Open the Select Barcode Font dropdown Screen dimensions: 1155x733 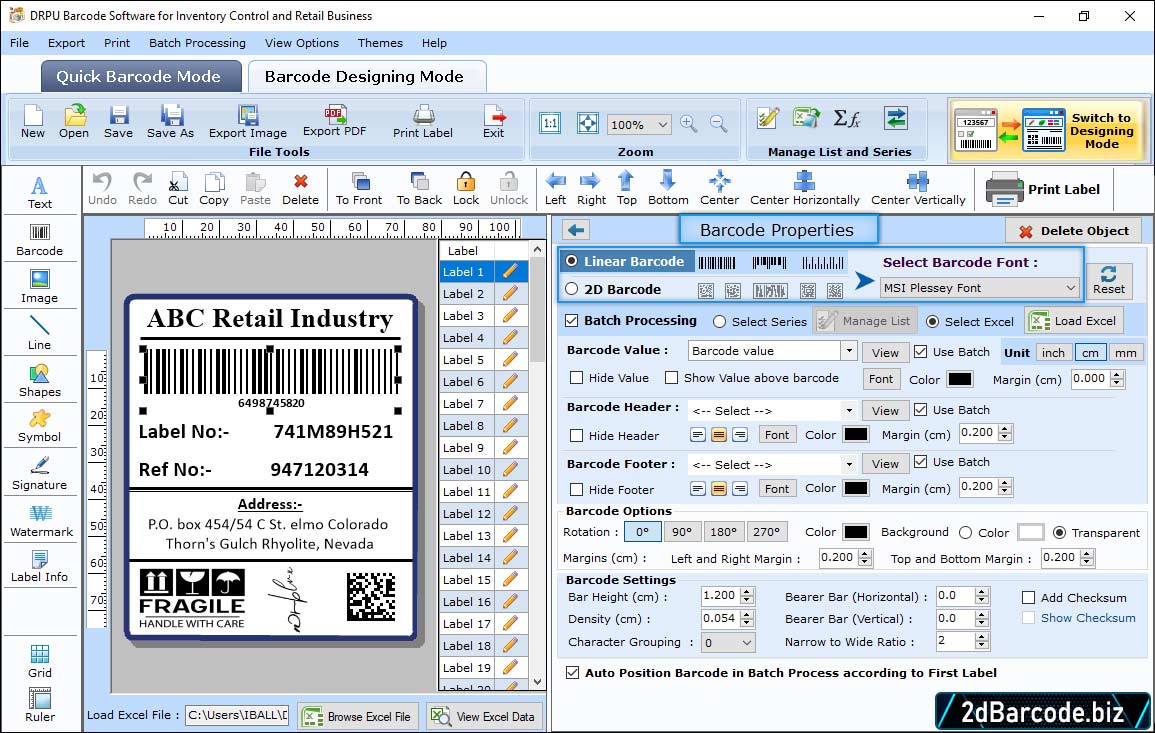point(980,287)
